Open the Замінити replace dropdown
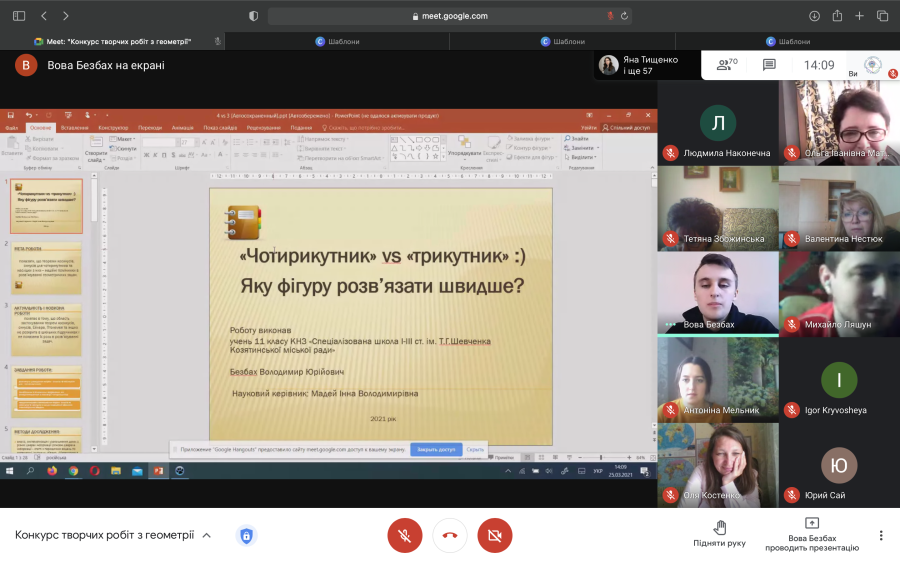 point(581,147)
